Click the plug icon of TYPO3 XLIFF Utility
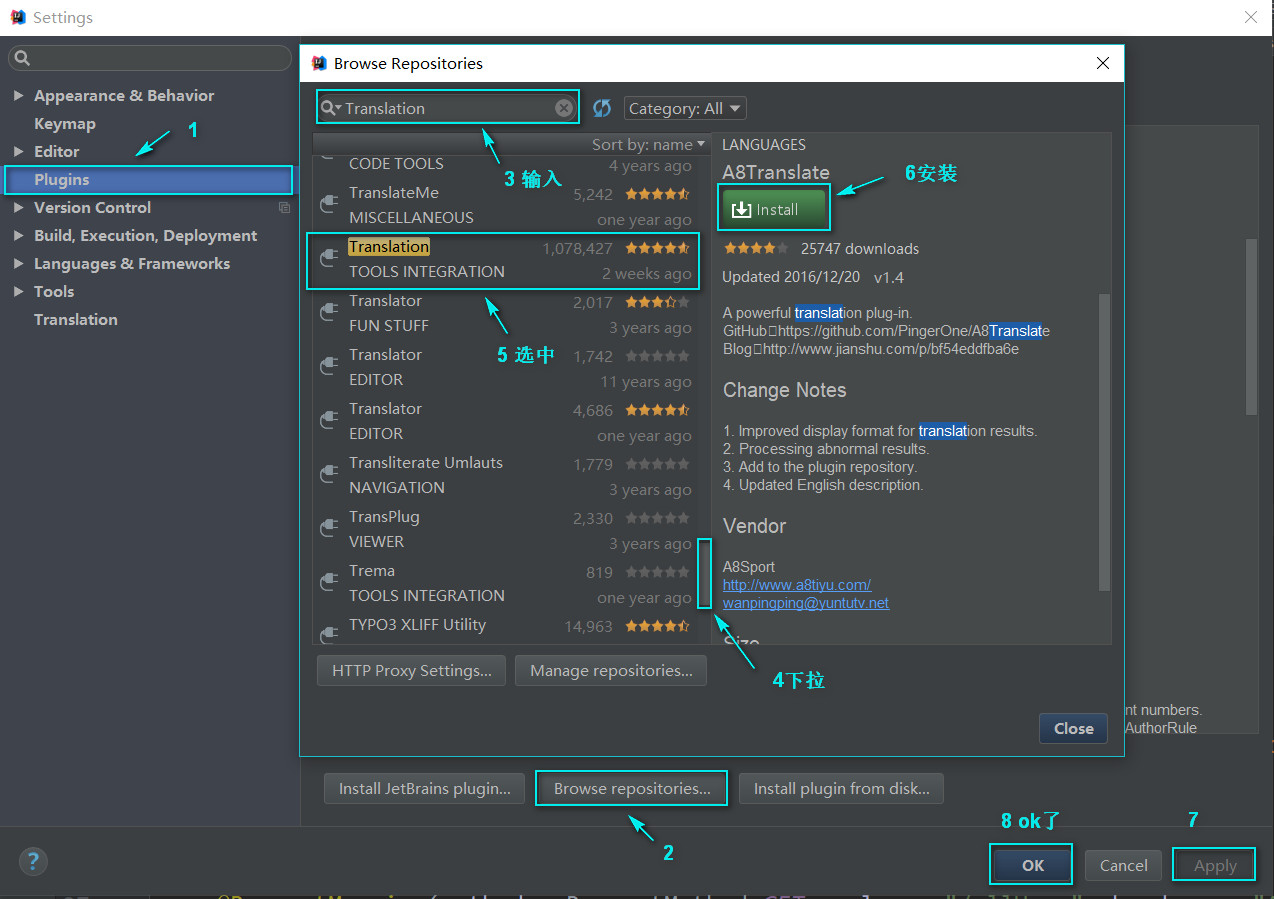The width and height of the screenshot is (1274, 899). pyautogui.click(x=328, y=633)
